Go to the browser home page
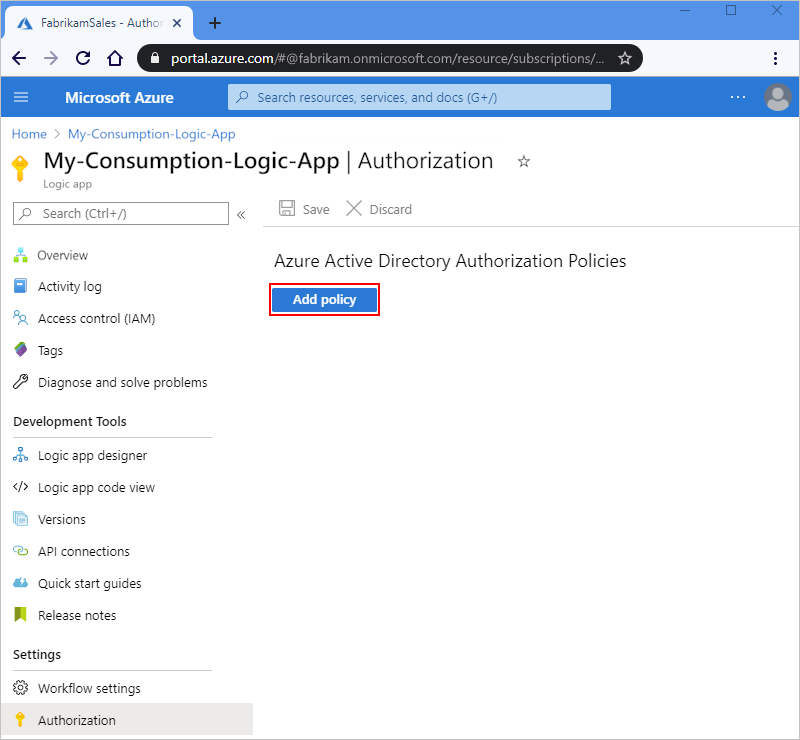 pyautogui.click(x=115, y=58)
